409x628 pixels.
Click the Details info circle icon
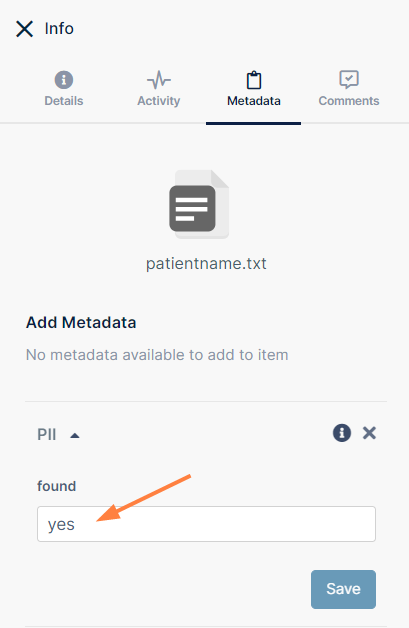[64, 80]
